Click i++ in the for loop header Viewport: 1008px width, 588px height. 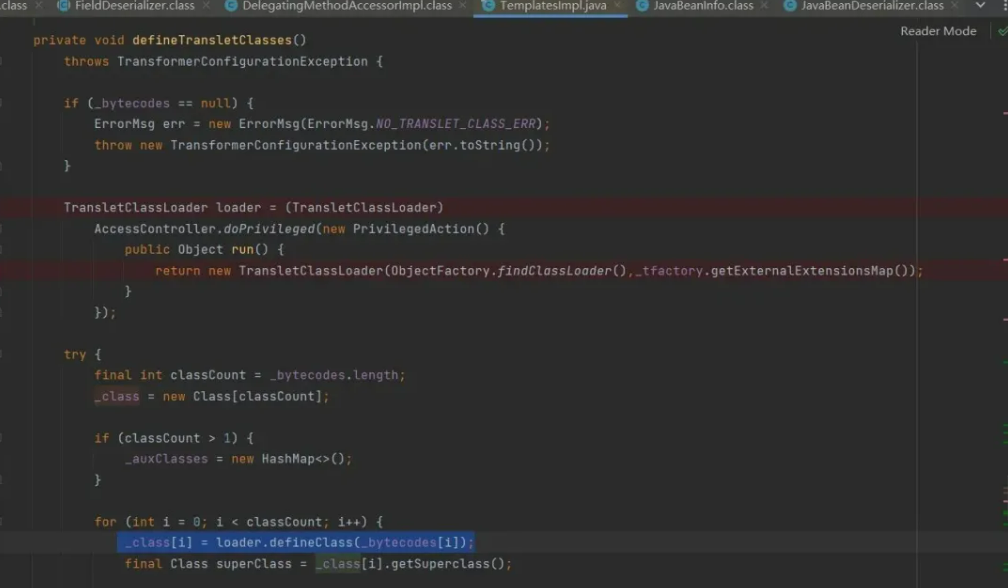pyautogui.click(x=349, y=522)
